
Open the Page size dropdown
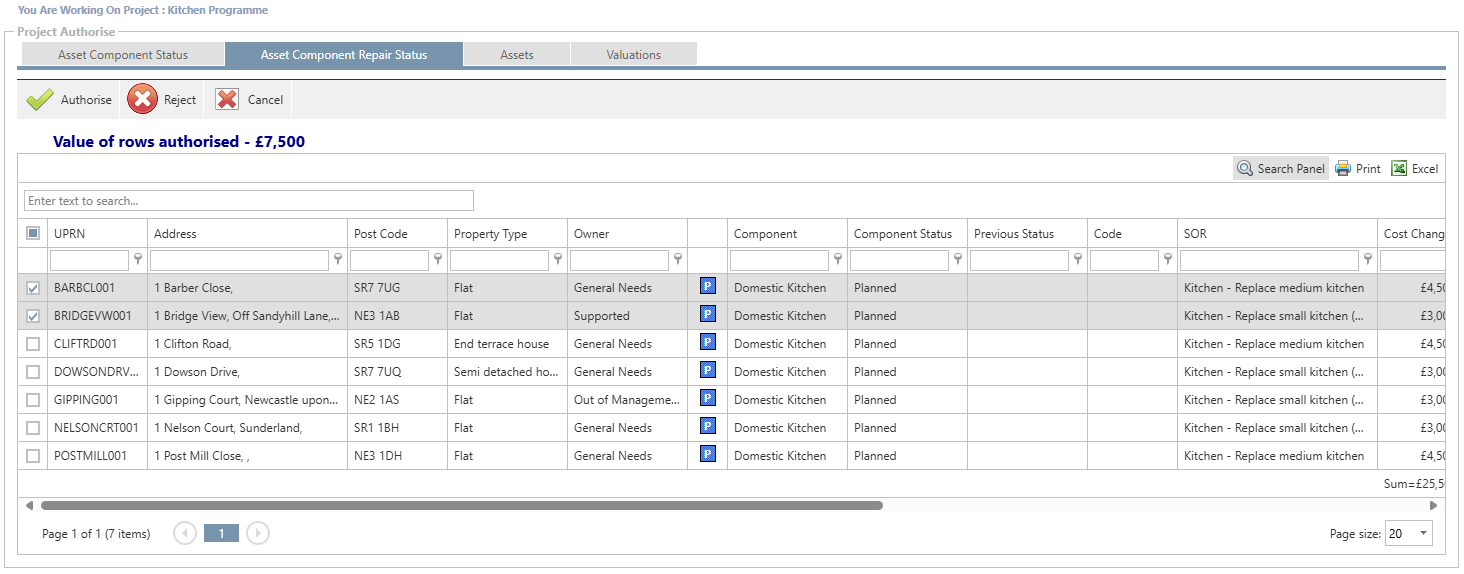1423,534
